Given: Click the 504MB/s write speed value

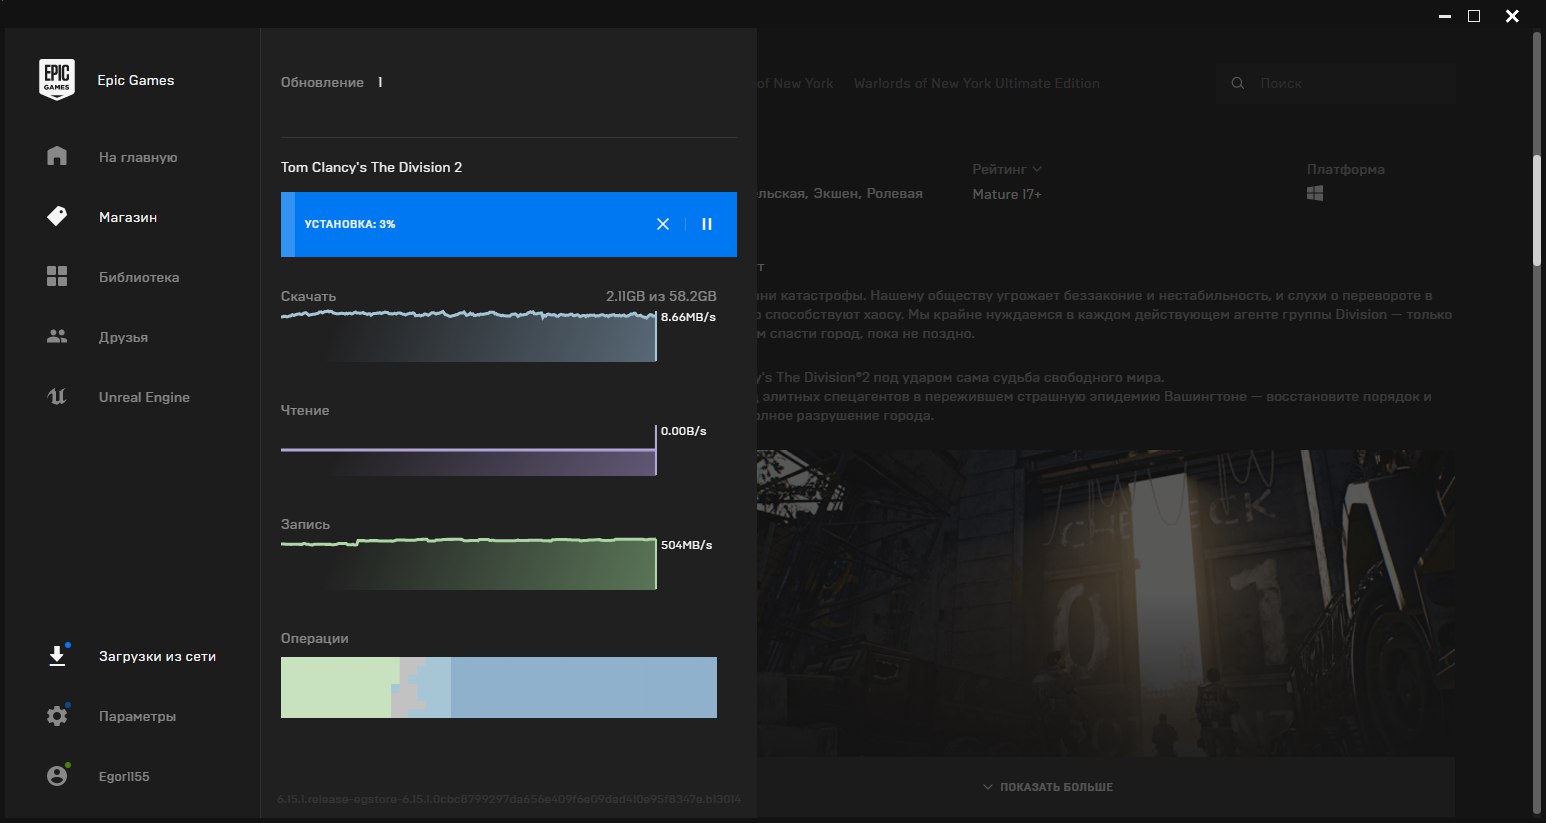Looking at the screenshot, I should coord(687,545).
